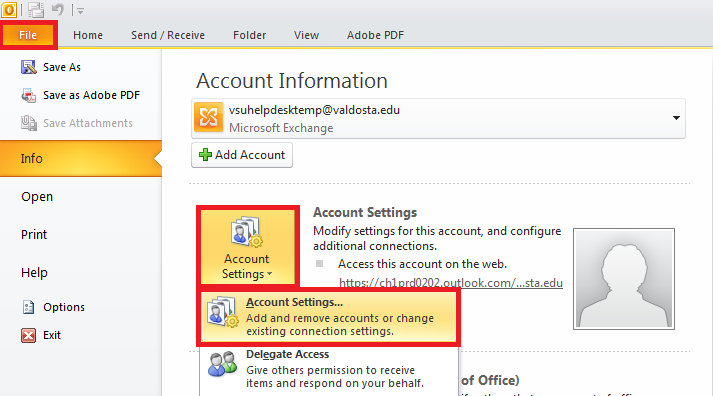Open Outlook Options from sidebar
This screenshot has height=396, width=713.
[x=64, y=307]
